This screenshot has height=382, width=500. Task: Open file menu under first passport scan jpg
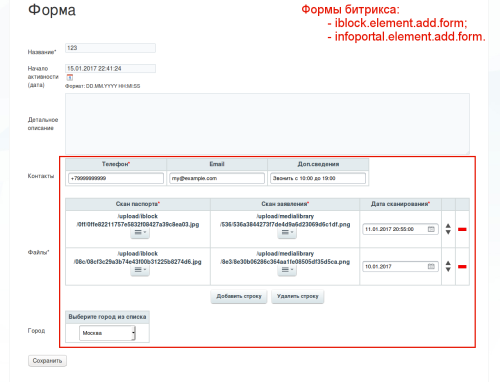click(140, 232)
